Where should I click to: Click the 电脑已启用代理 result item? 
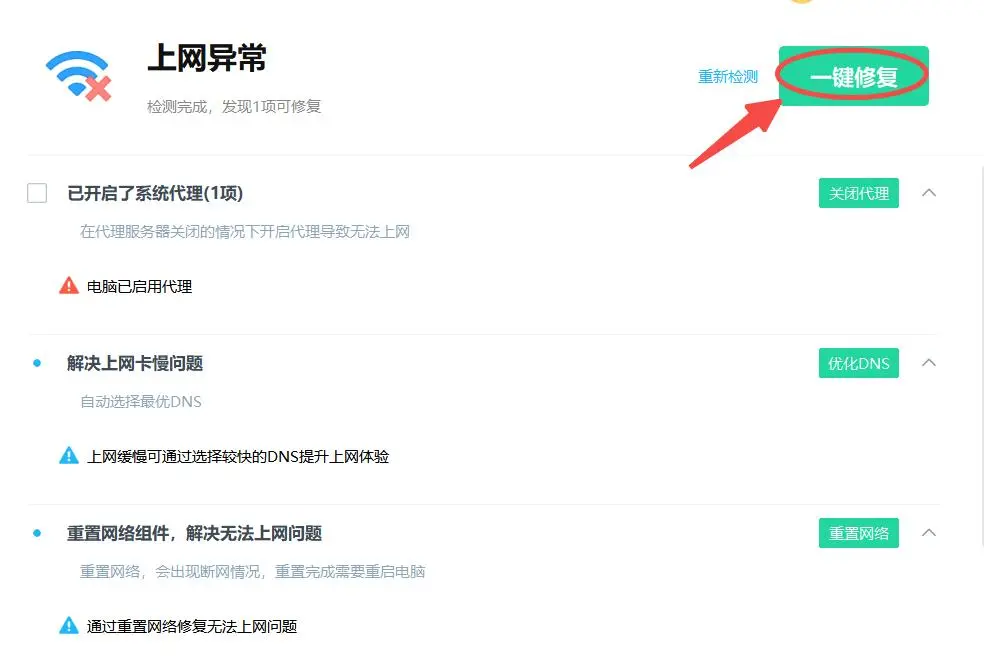pyautogui.click(x=139, y=286)
